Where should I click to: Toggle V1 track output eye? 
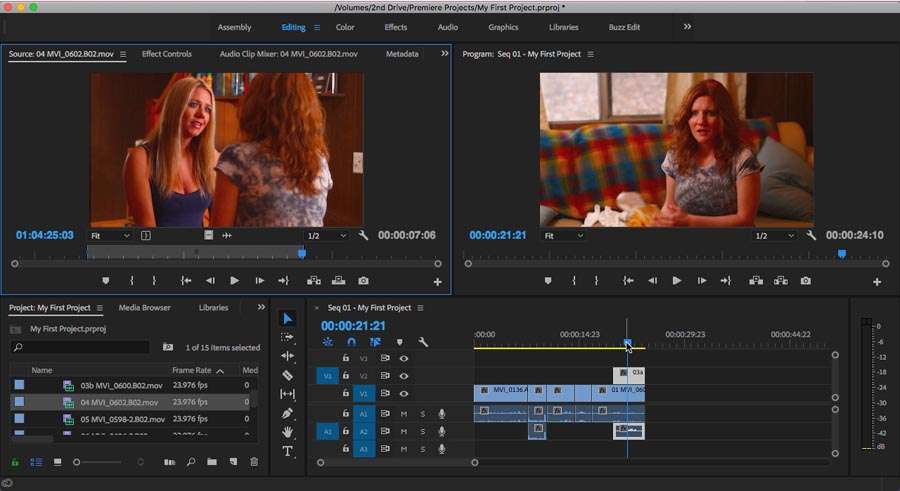point(404,394)
